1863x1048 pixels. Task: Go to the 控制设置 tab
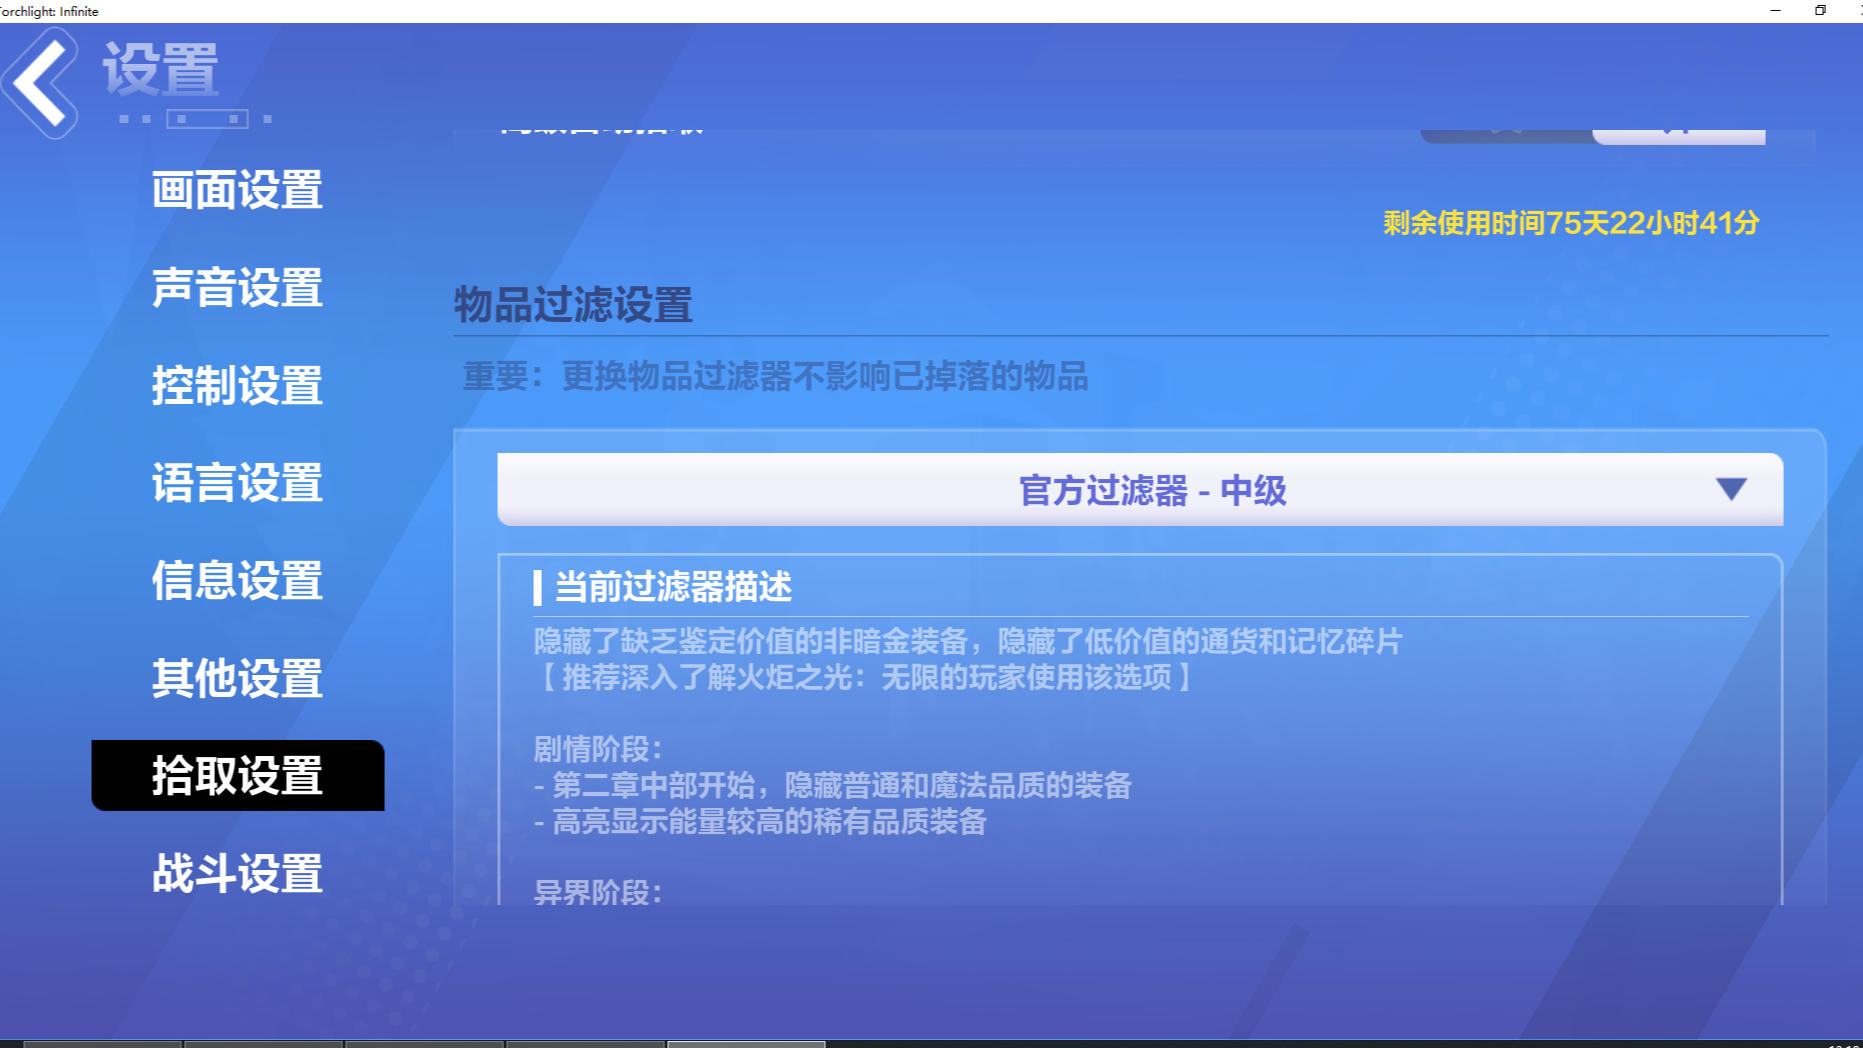point(237,385)
